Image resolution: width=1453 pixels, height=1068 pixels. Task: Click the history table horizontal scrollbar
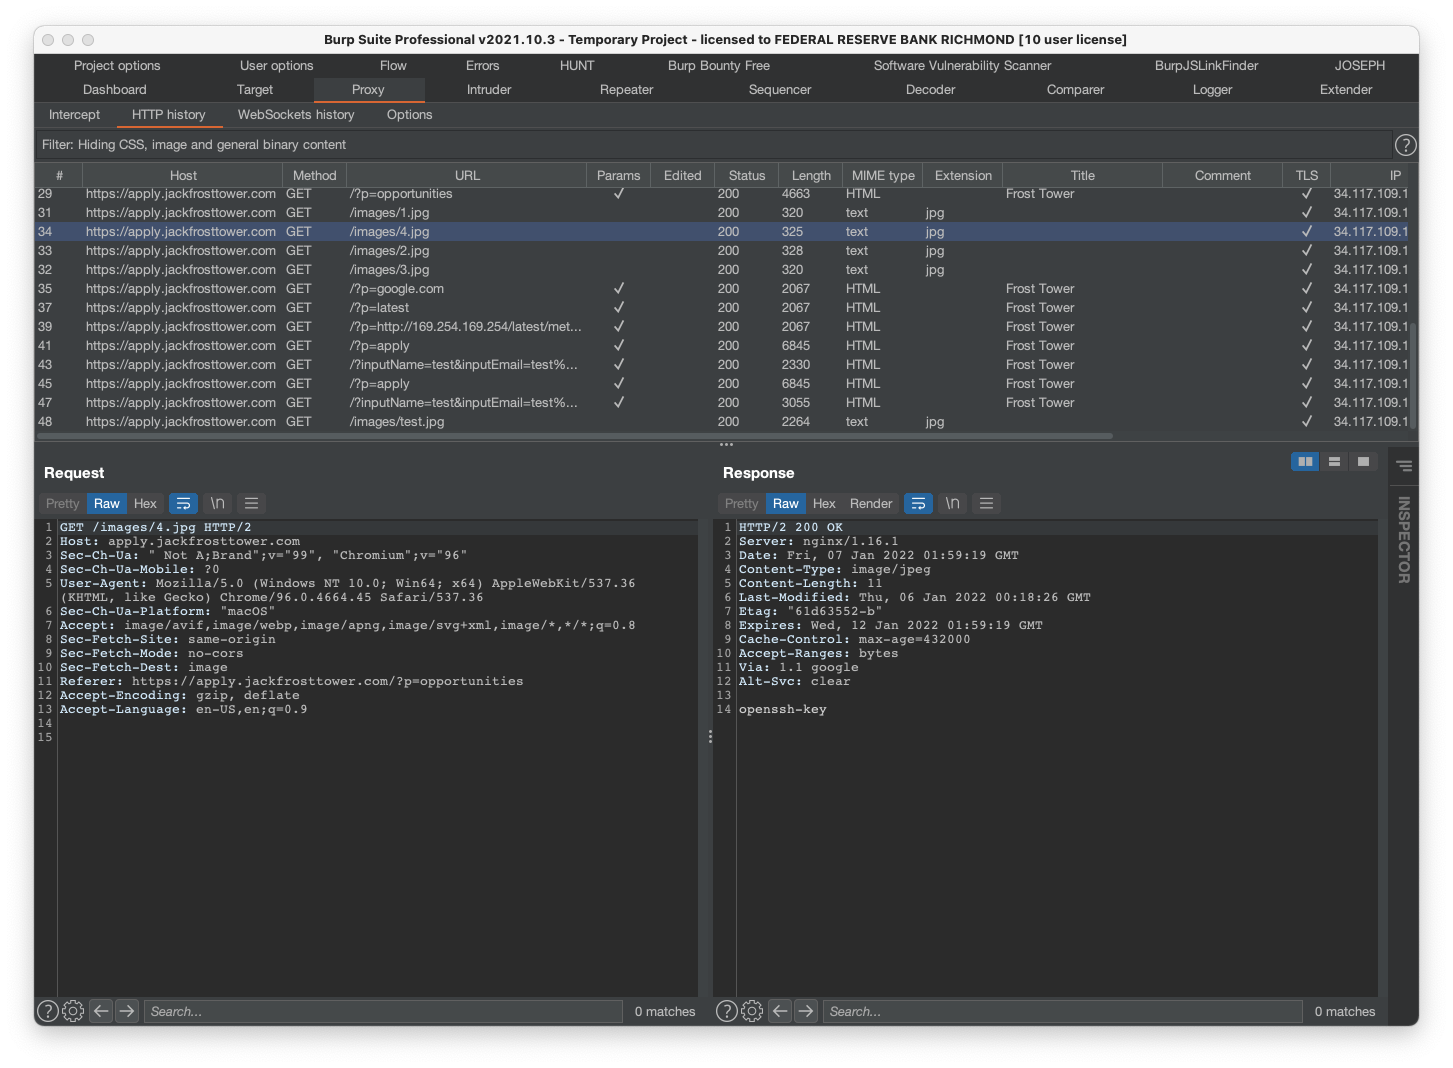click(575, 436)
